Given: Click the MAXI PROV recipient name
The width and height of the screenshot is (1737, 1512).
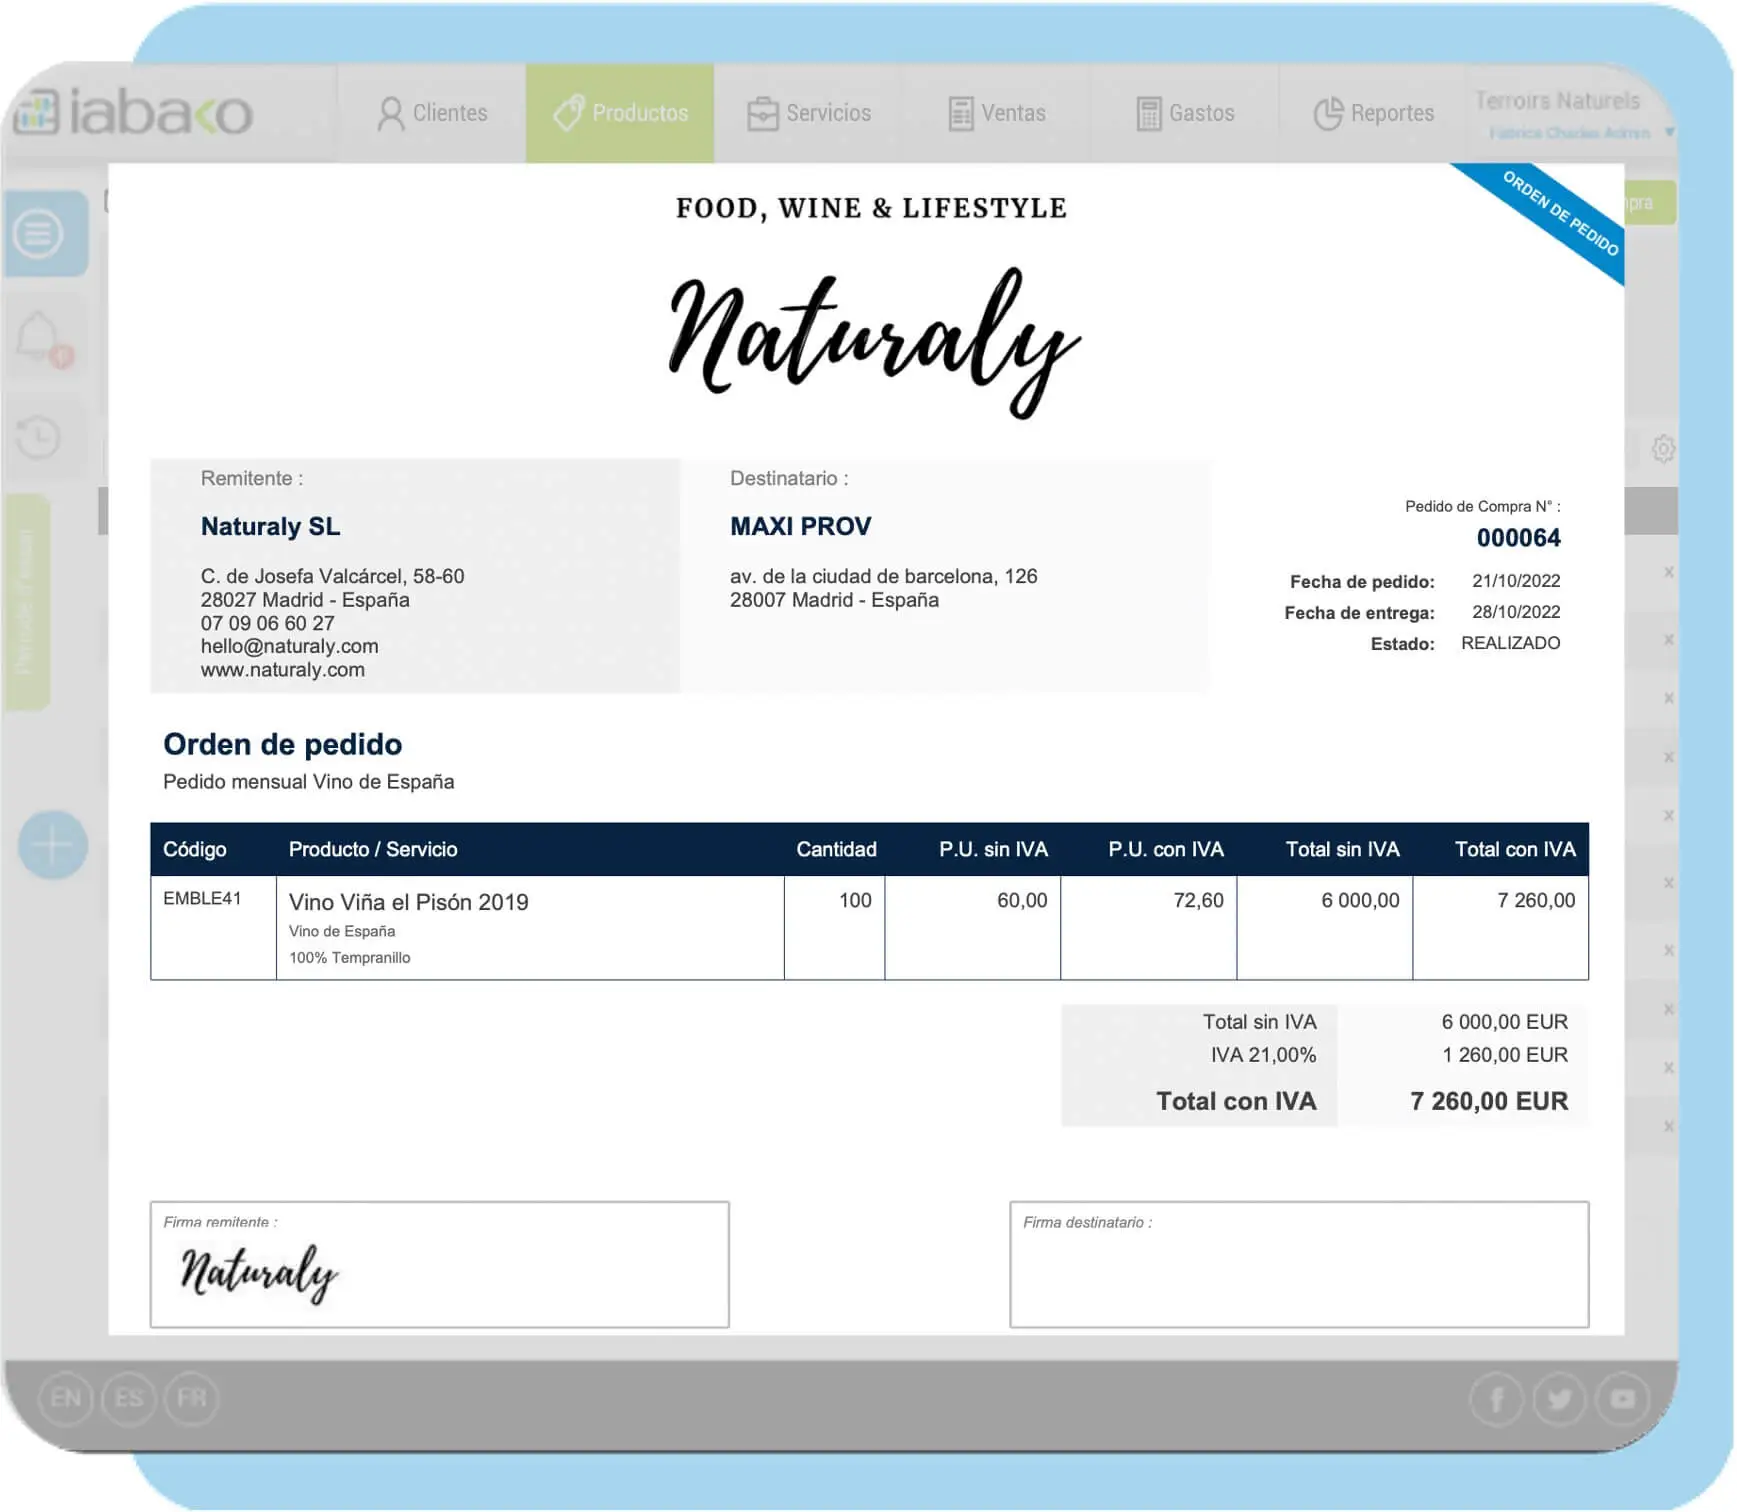Looking at the screenshot, I should click(800, 526).
